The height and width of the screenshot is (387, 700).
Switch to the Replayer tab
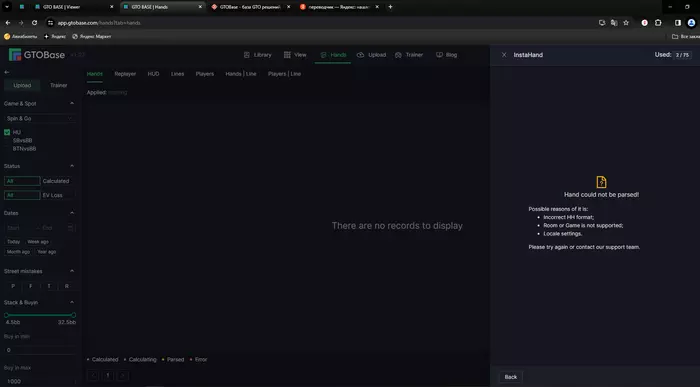[125, 74]
